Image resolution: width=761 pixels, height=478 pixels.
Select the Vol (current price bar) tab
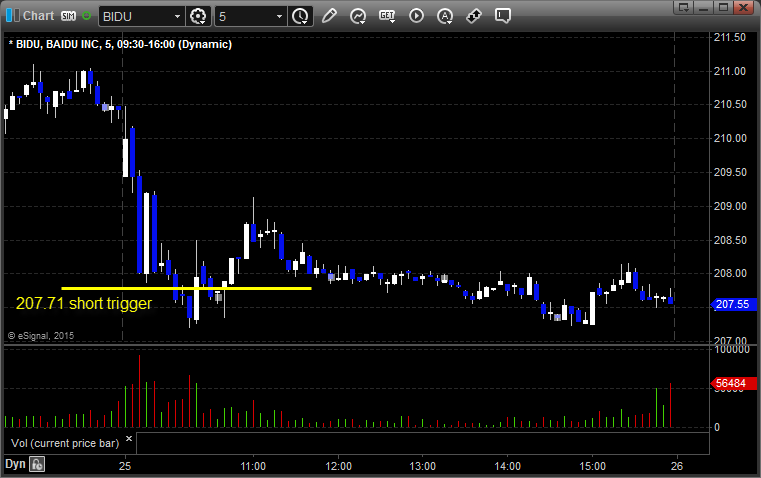point(62,441)
